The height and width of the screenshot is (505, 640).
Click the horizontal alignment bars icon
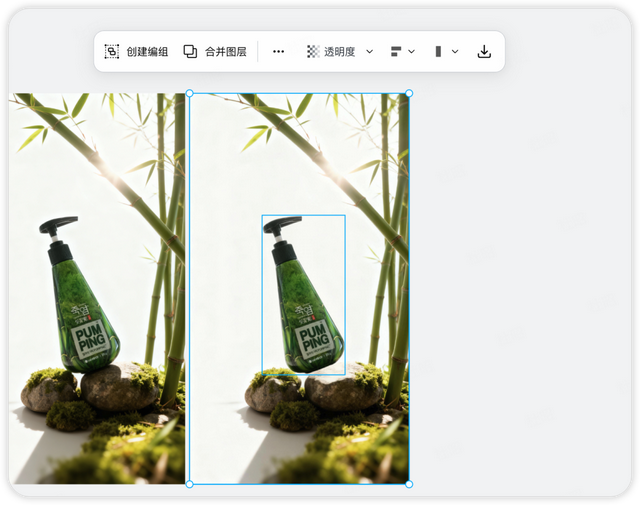396,52
